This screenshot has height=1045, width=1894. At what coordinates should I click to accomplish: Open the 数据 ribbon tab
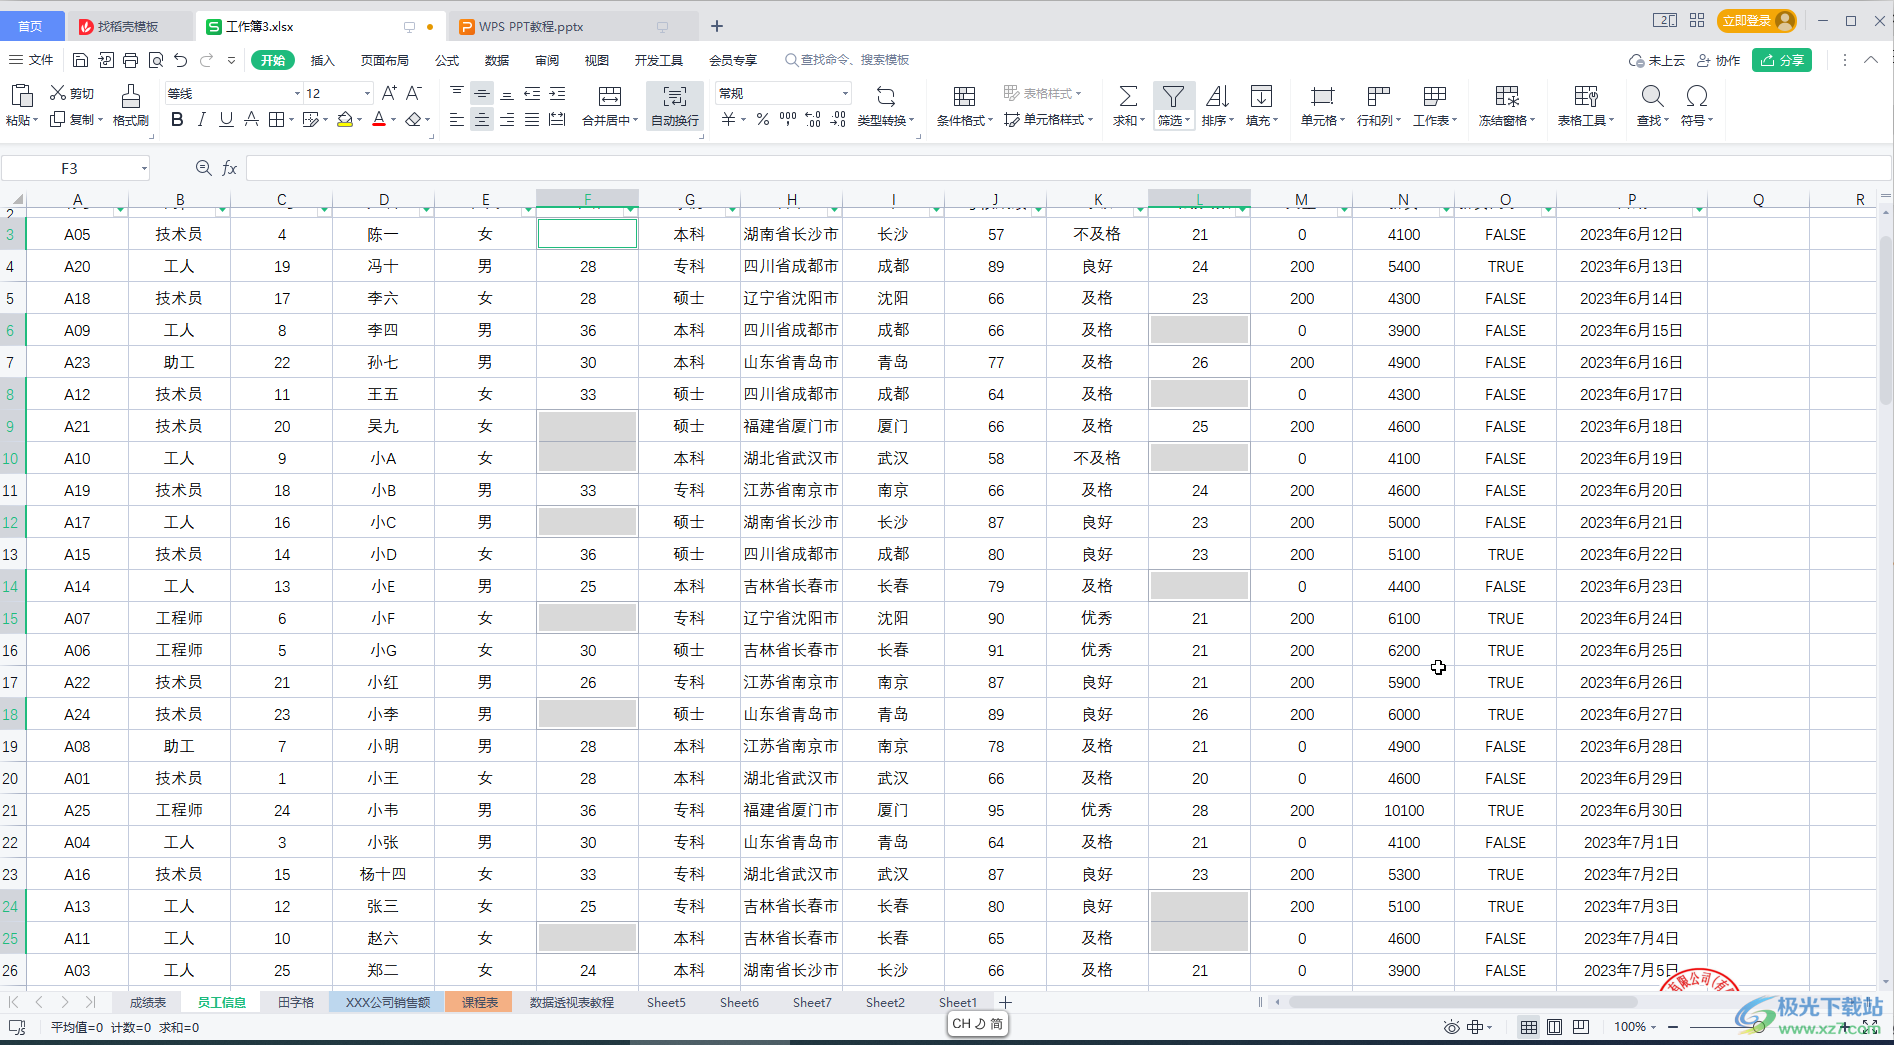[497, 60]
